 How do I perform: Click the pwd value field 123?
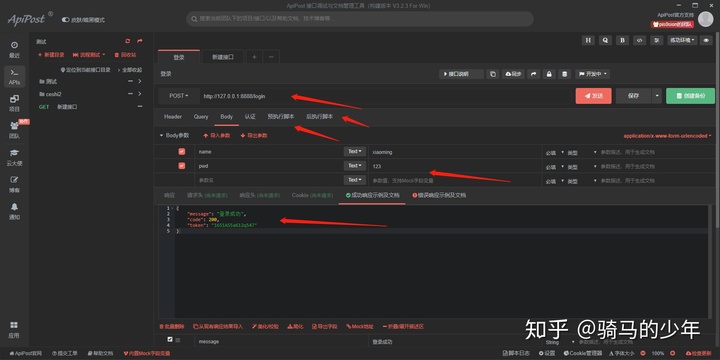pyautogui.click(x=455, y=166)
